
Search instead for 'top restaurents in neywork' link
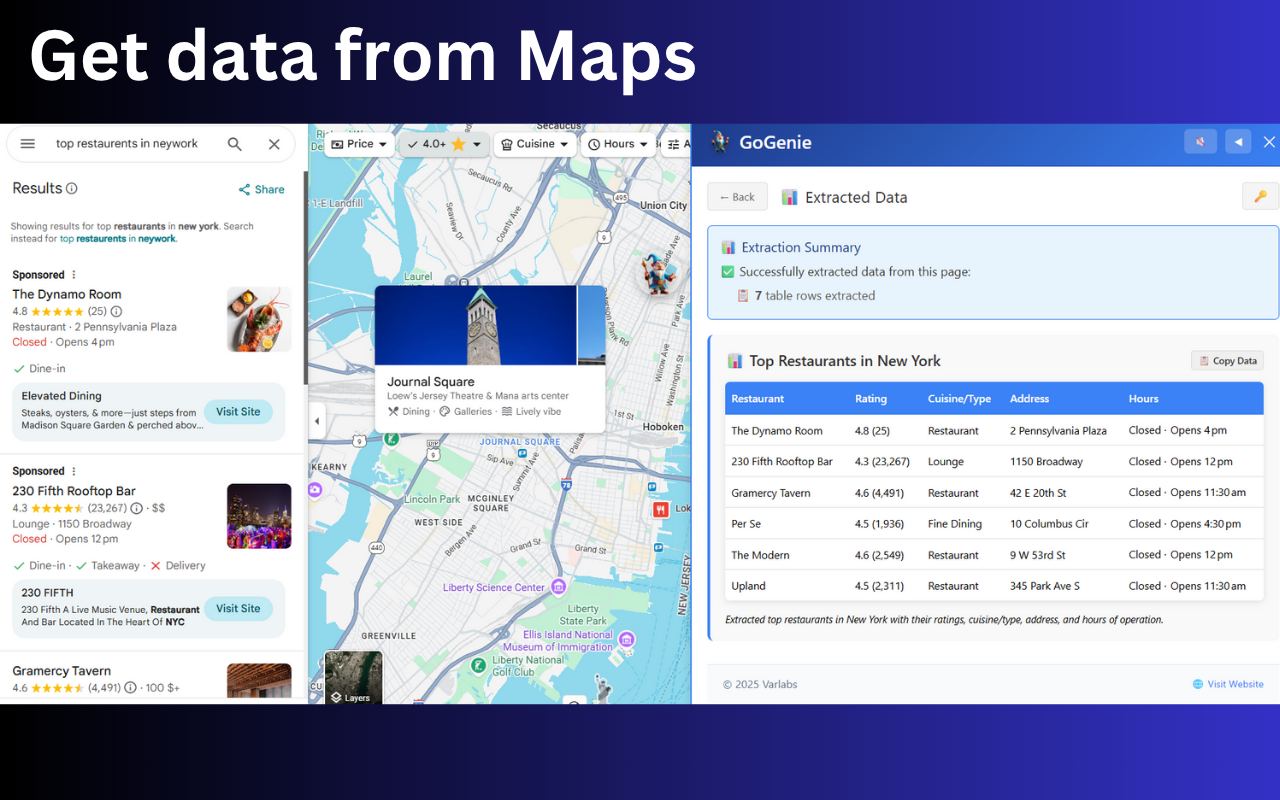[118, 239]
